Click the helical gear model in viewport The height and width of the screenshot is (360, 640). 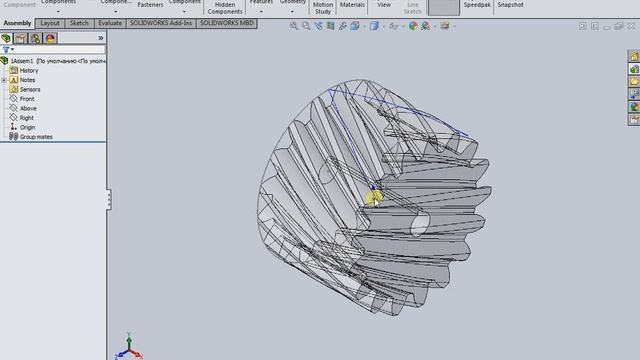(x=373, y=198)
